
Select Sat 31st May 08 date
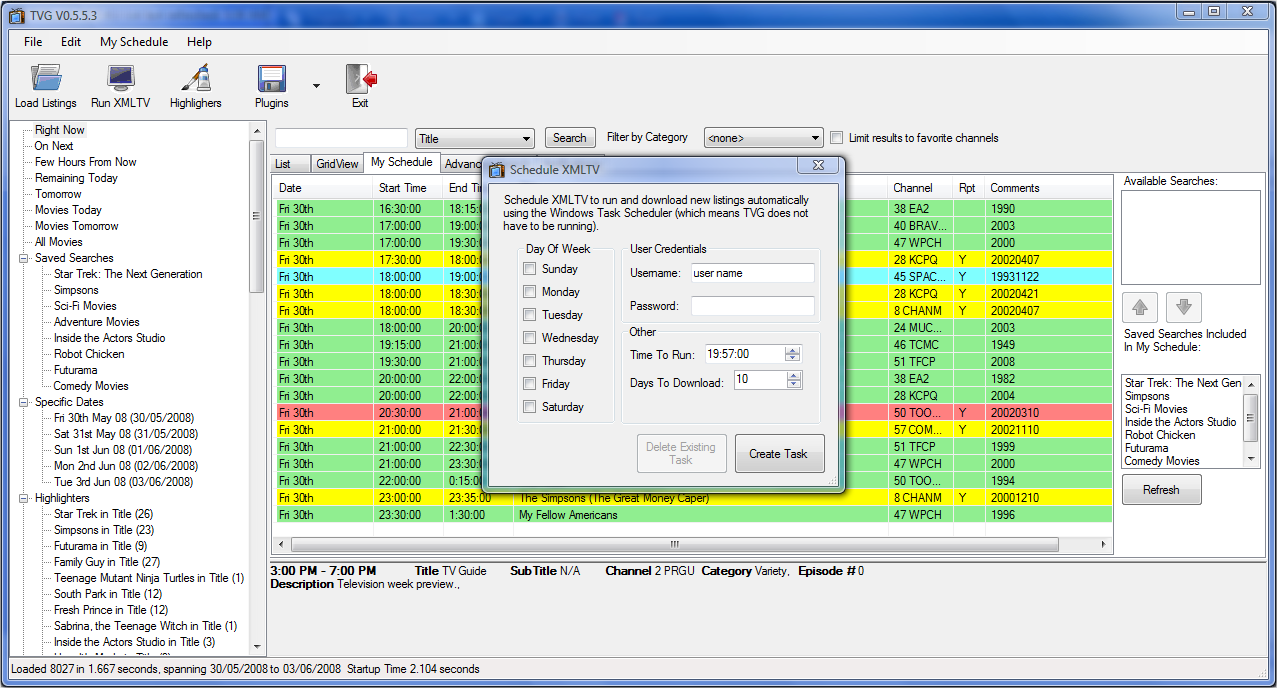(x=126, y=434)
